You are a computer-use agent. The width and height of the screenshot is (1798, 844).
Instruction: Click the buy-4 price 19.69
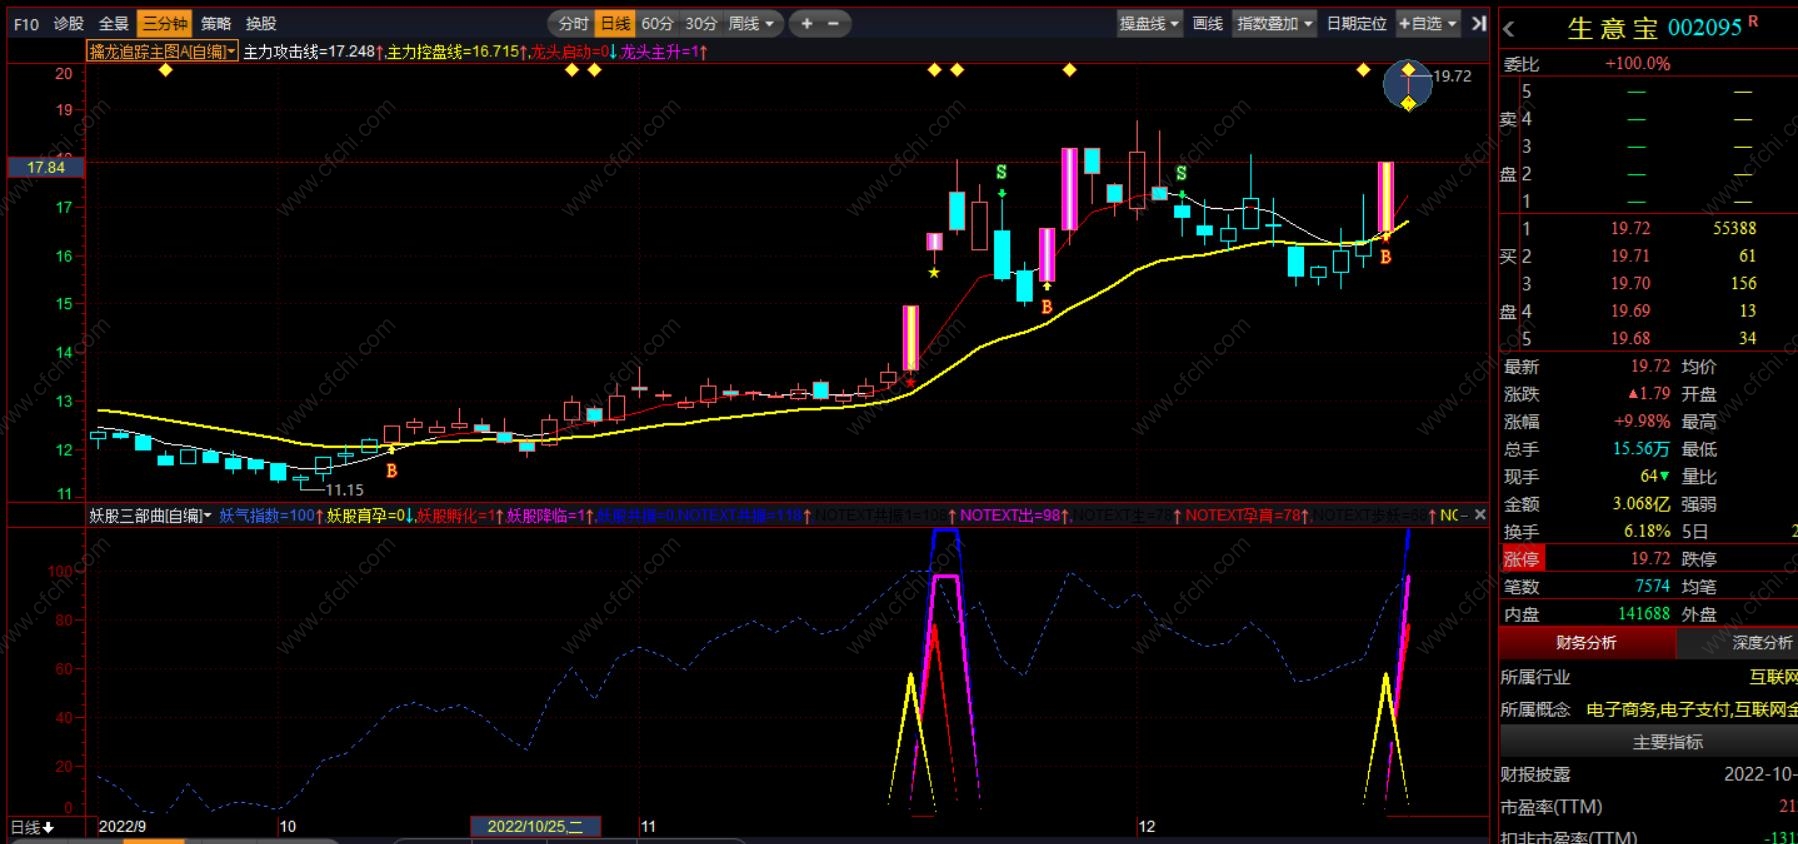click(x=1630, y=311)
